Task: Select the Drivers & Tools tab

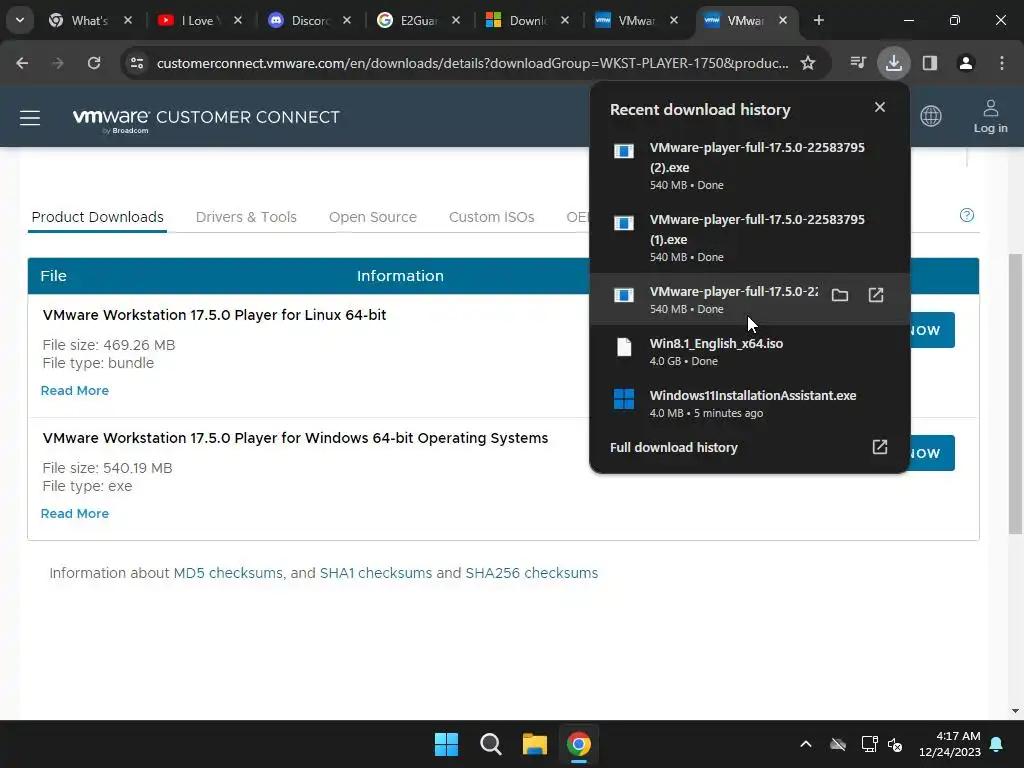Action: pos(246,217)
